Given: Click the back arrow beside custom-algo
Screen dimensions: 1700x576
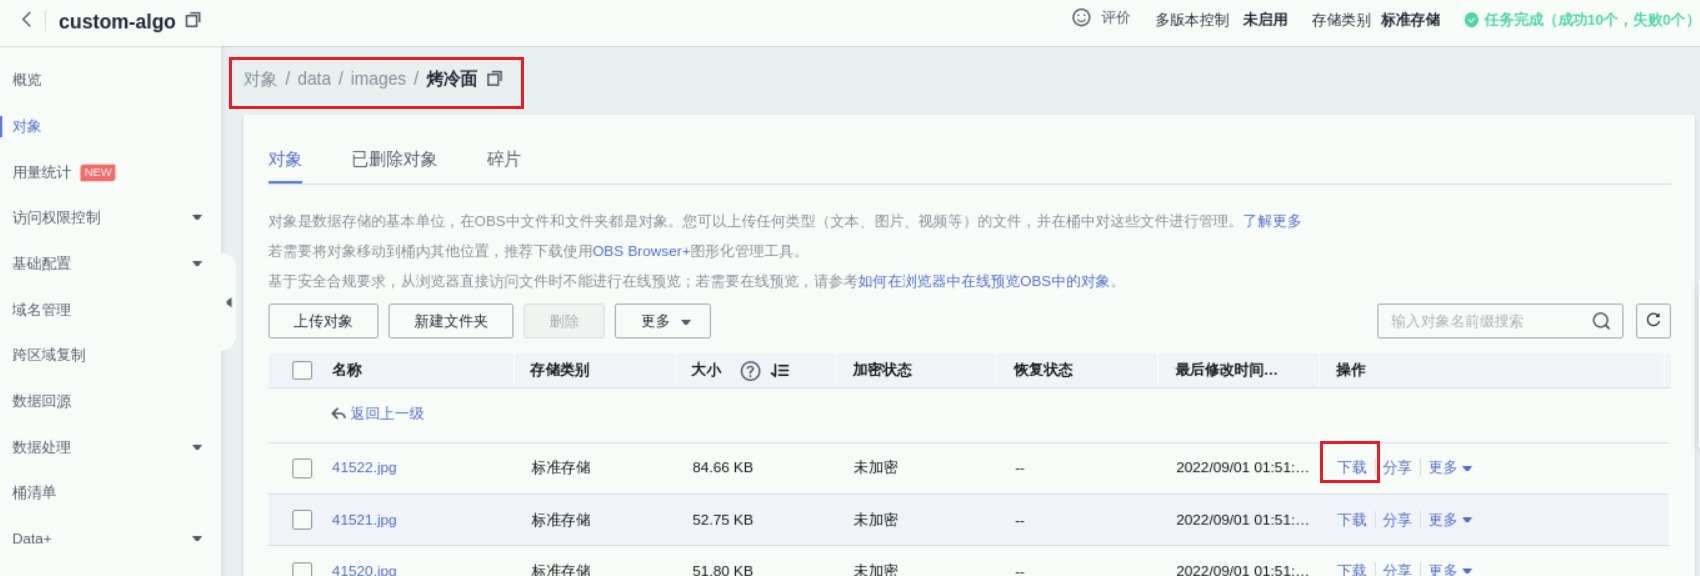Looking at the screenshot, I should (x=27, y=20).
